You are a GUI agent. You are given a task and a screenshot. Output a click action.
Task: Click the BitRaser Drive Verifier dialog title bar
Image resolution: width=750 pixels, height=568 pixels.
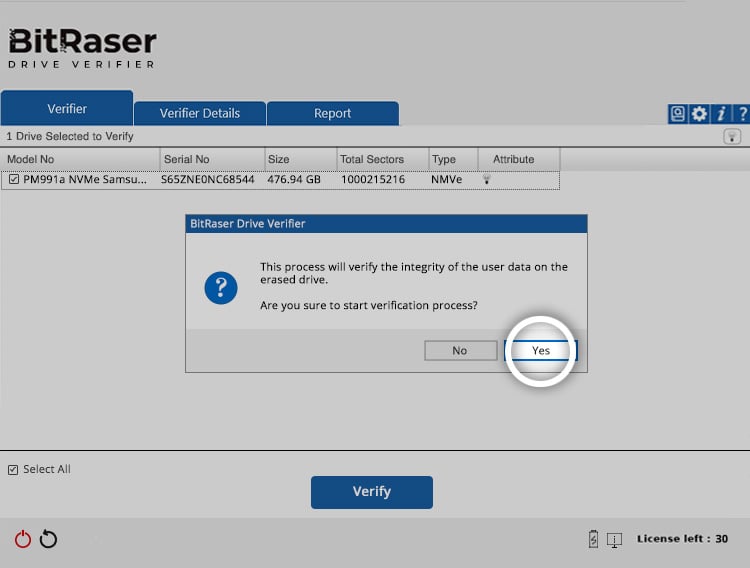(x=386, y=223)
